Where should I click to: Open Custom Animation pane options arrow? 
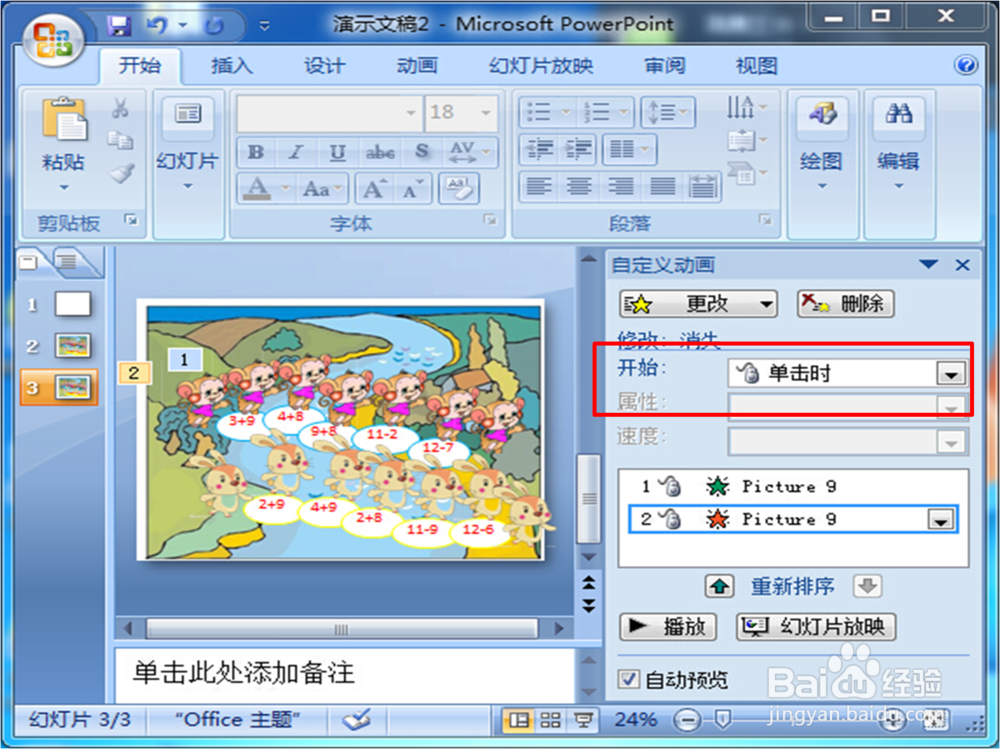[928, 264]
